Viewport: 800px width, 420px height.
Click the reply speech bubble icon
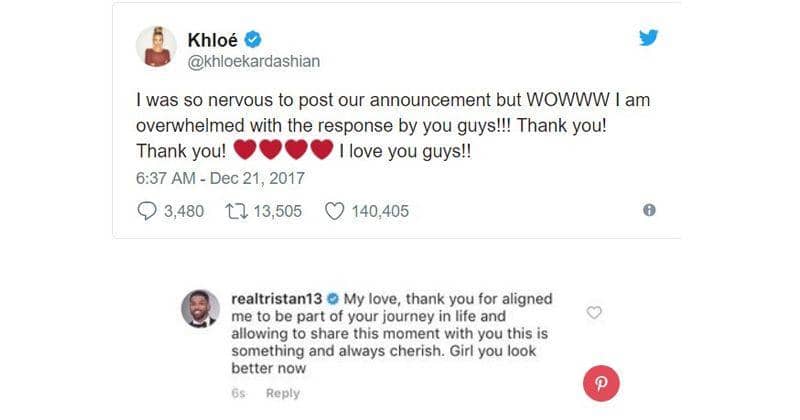pyautogui.click(x=144, y=211)
